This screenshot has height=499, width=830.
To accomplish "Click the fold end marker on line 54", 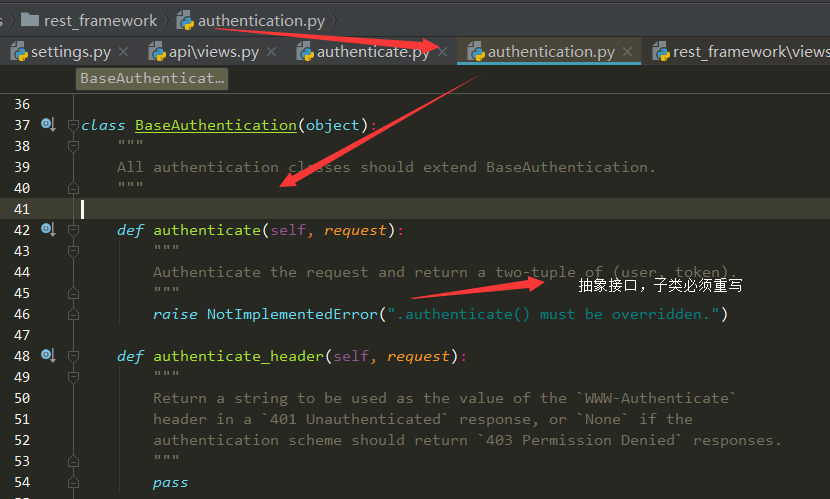I will point(73,483).
